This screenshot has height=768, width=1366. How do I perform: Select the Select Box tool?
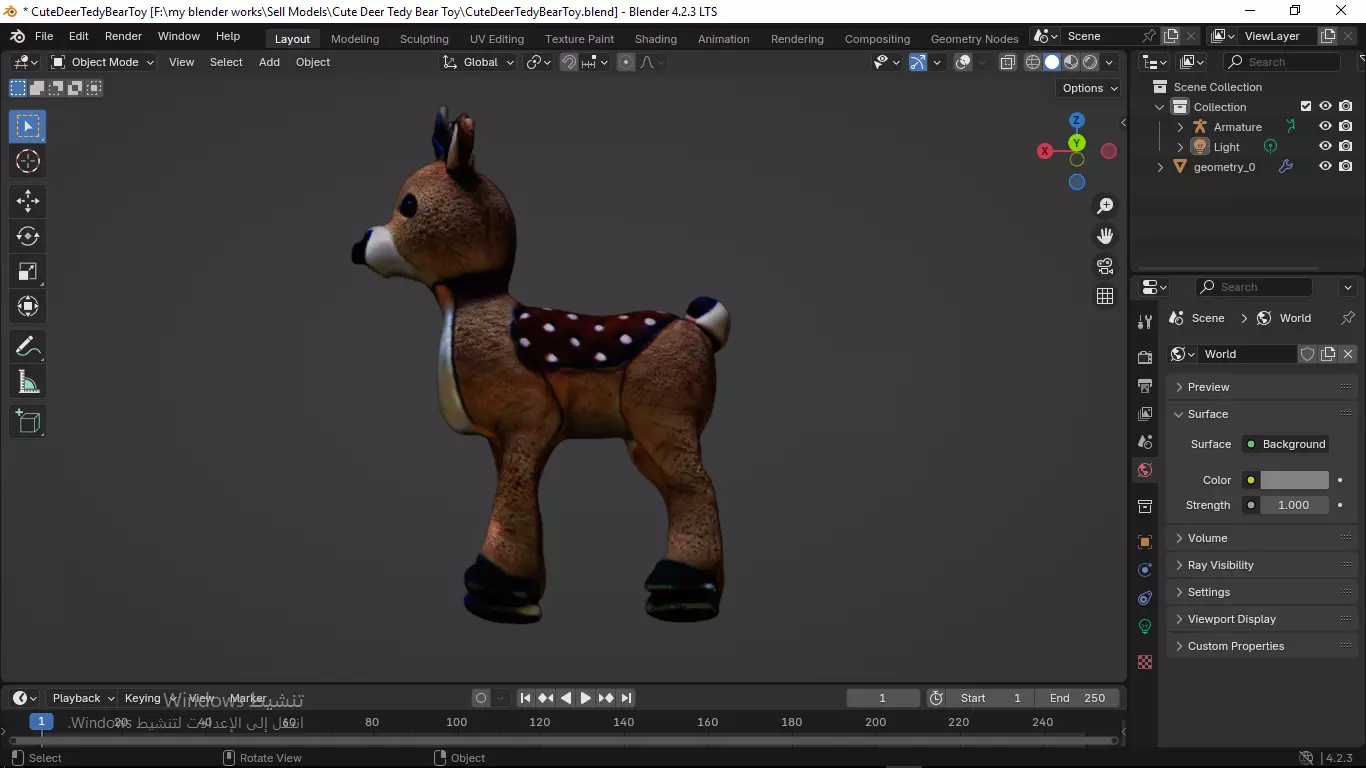click(x=28, y=126)
